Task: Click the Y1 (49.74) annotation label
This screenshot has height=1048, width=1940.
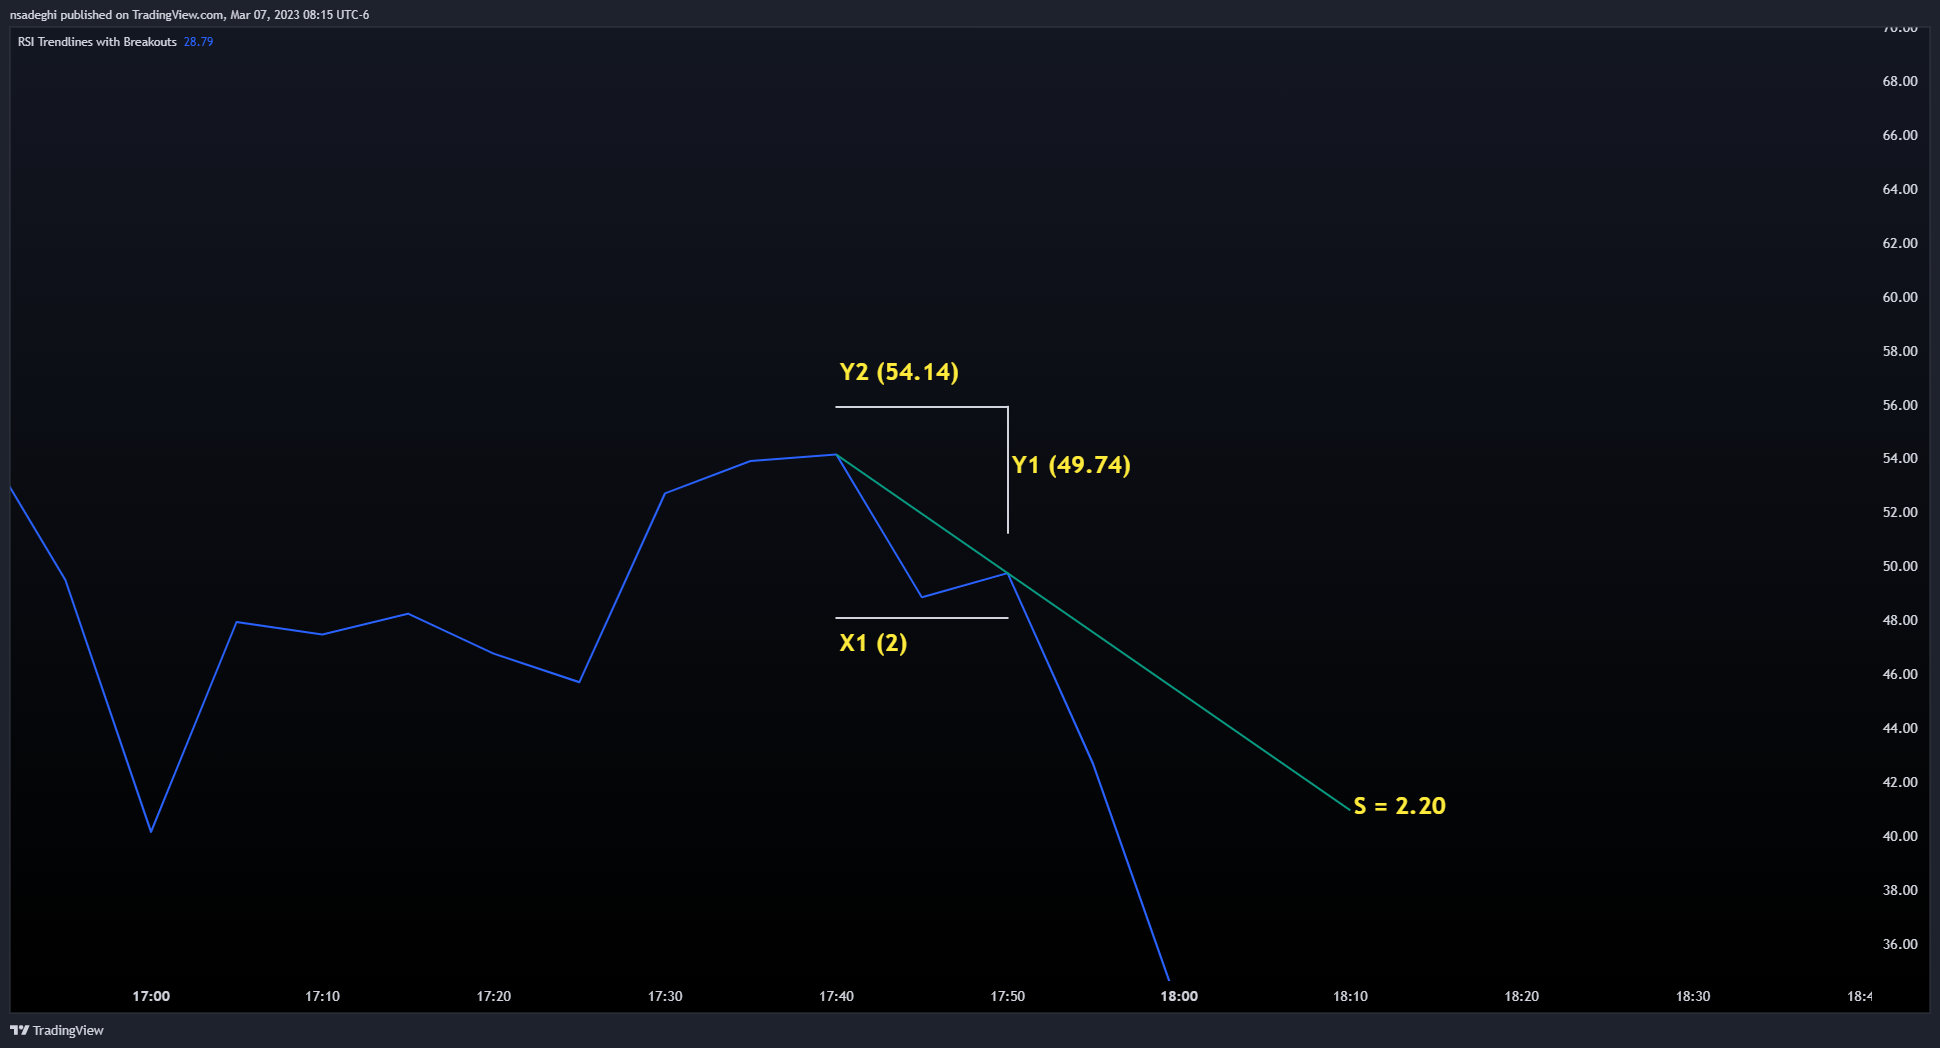Action: coord(1071,465)
